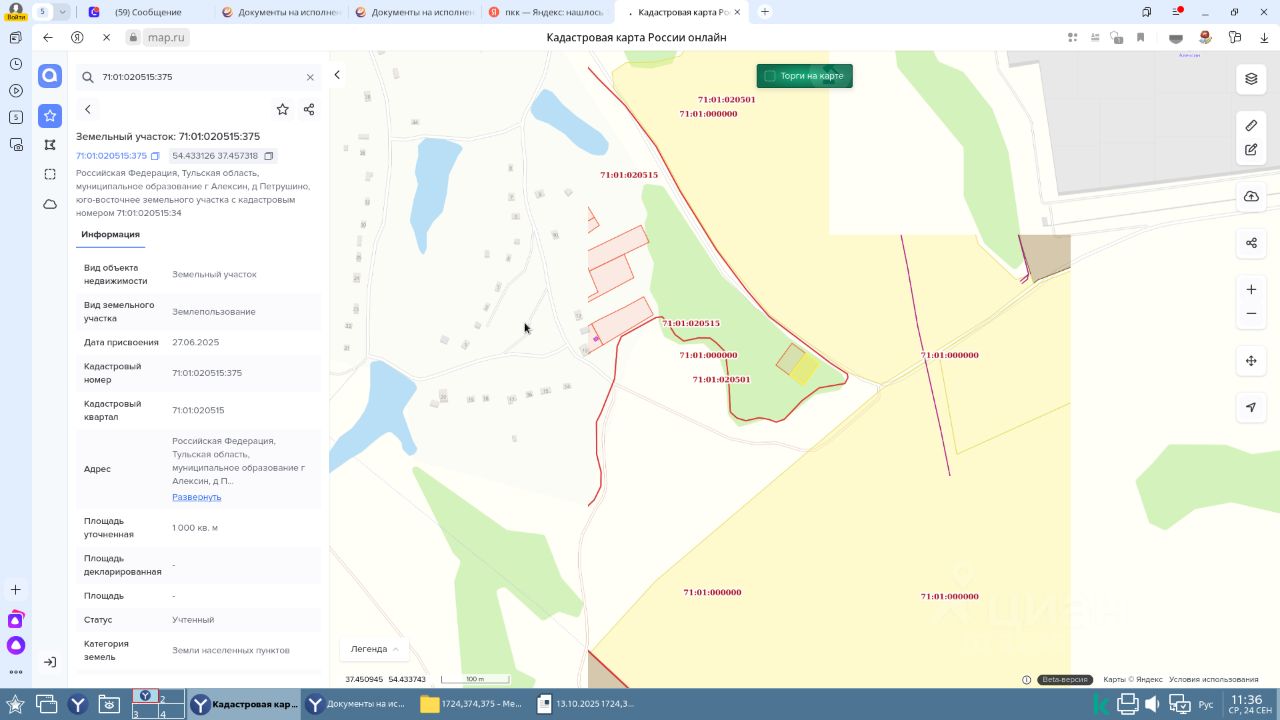
Task: Click the 'Условия использования' link
Action: [1214, 680]
